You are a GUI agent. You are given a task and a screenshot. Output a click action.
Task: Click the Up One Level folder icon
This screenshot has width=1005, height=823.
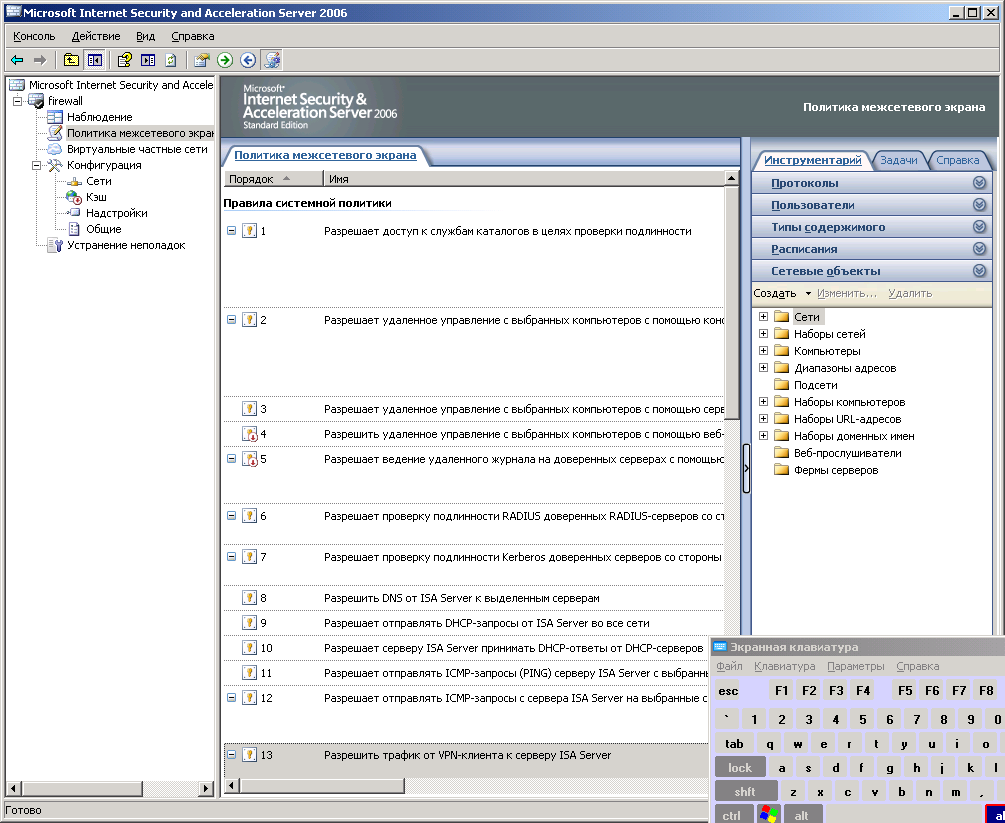click(71, 60)
